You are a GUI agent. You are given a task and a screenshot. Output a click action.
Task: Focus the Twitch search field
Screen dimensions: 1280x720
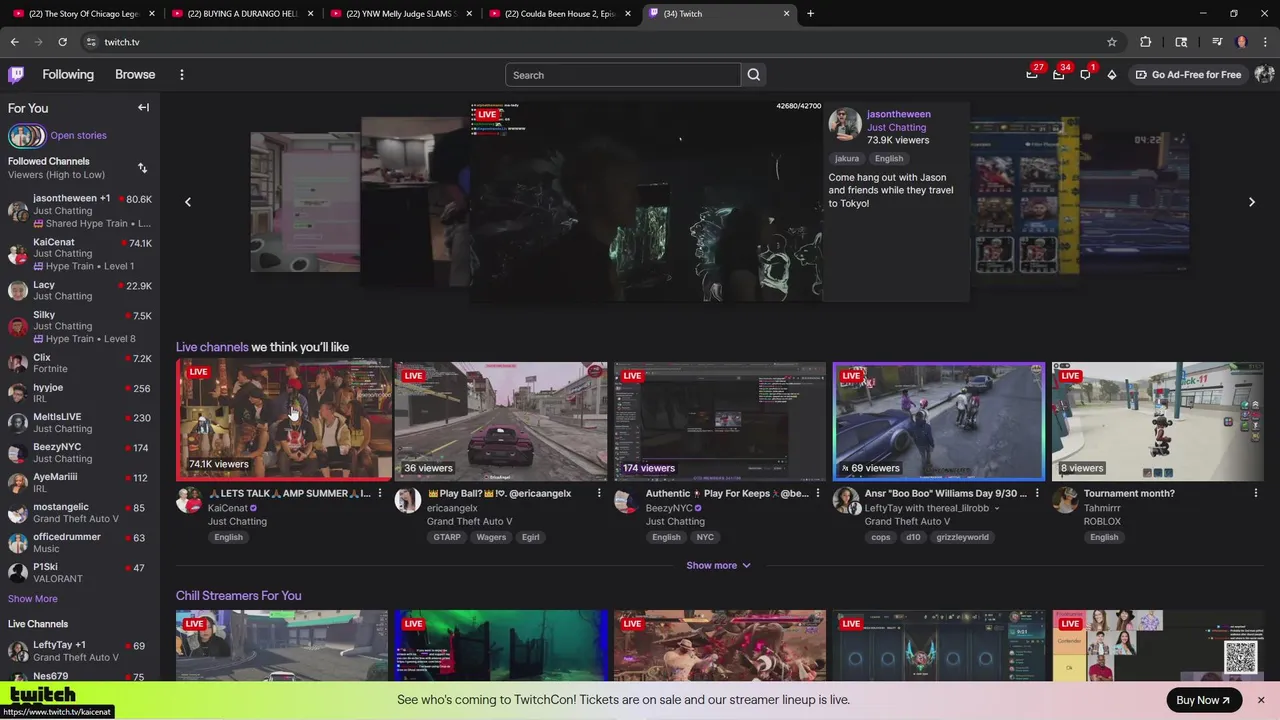click(x=623, y=75)
